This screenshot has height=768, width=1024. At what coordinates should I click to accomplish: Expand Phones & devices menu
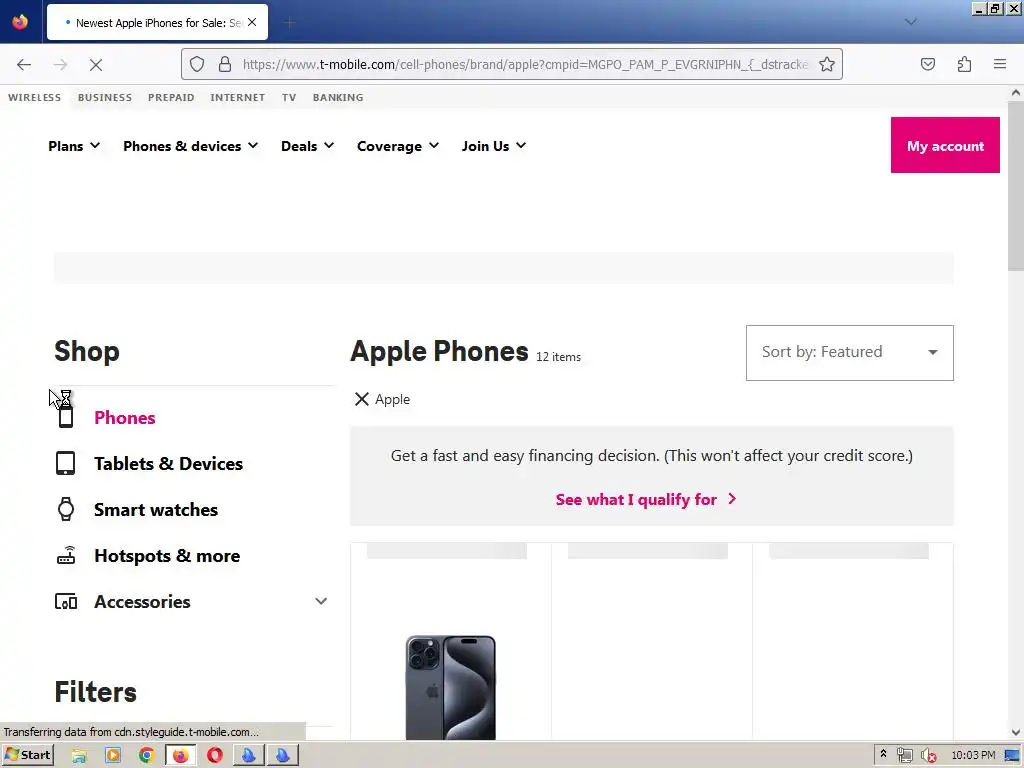(190, 146)
